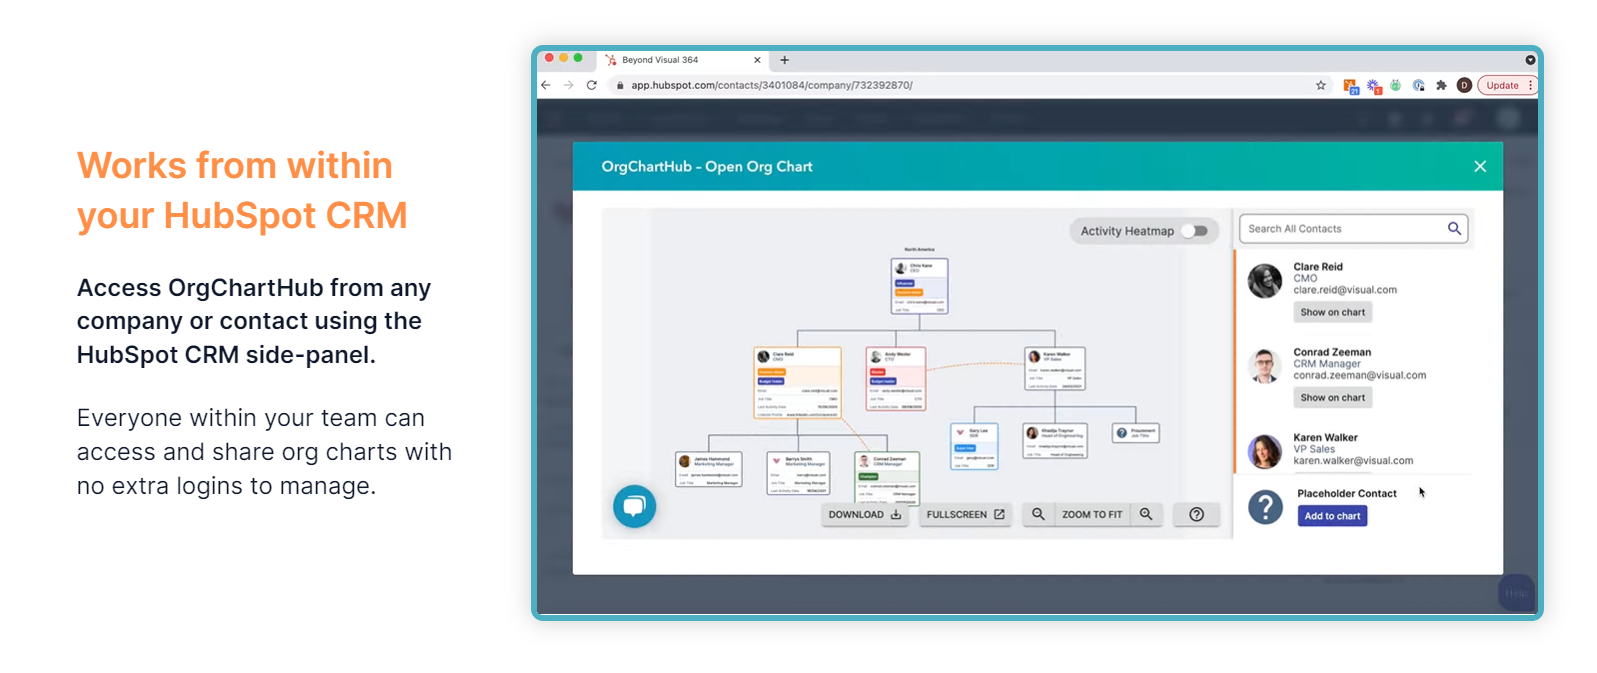Screen dimensions: 1597x673
Task: Open the orange extension icon with badge 21
Action: pyautogui.click(x=1351, y=86)
